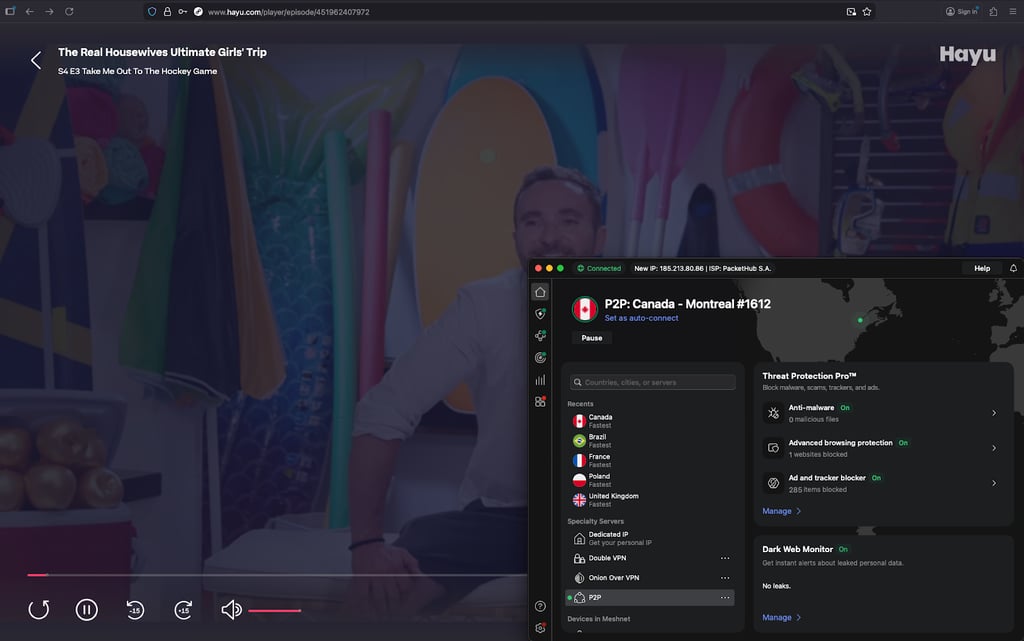Connect to Brazil in Recents

pos(652,441)
